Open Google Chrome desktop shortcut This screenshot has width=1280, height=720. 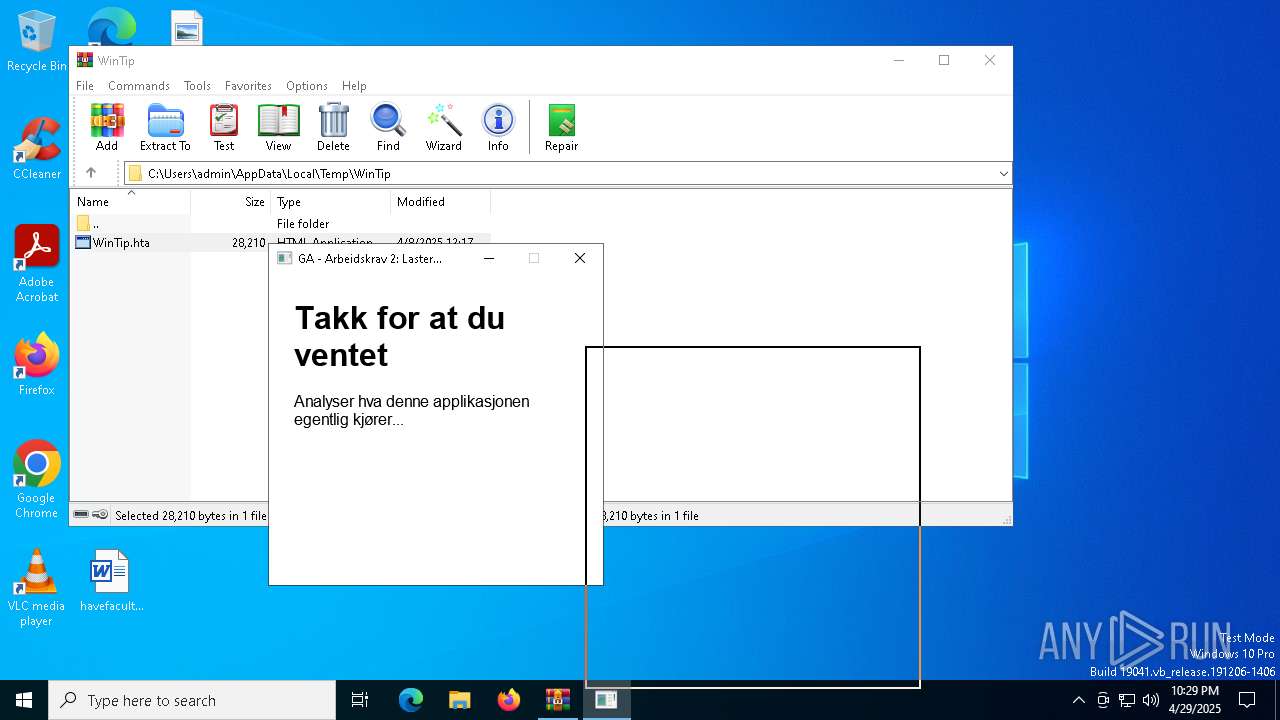click(36, 479)
